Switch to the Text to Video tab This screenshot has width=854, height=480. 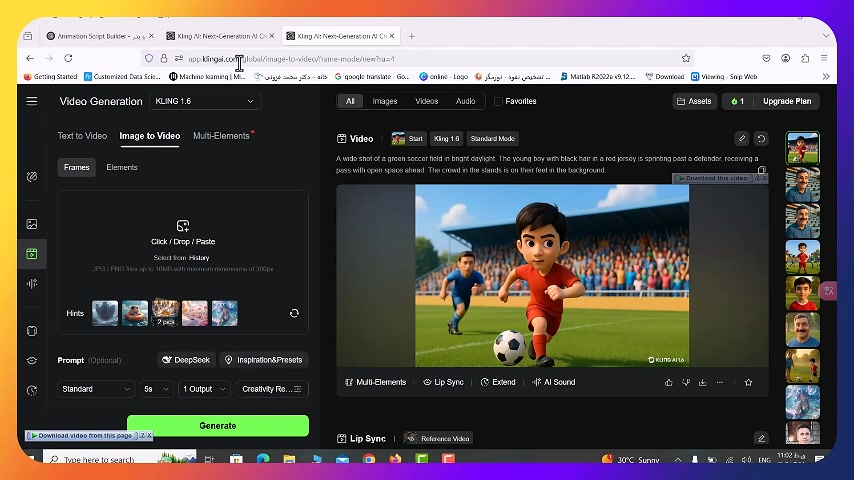click(82, 136)
